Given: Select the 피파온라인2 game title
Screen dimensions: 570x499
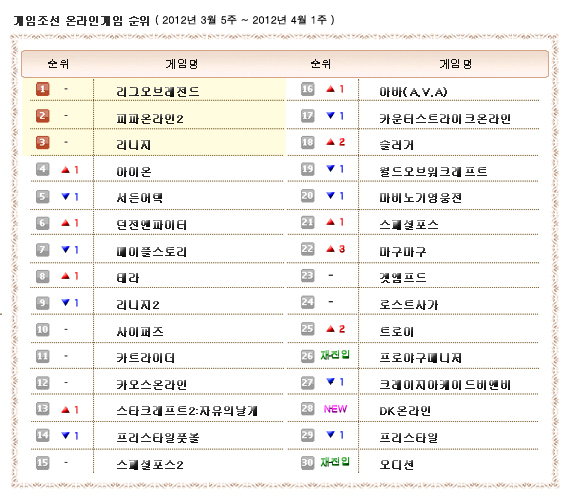Looking at the screenshot, I should pyautogui.click(x=150, y=118).
